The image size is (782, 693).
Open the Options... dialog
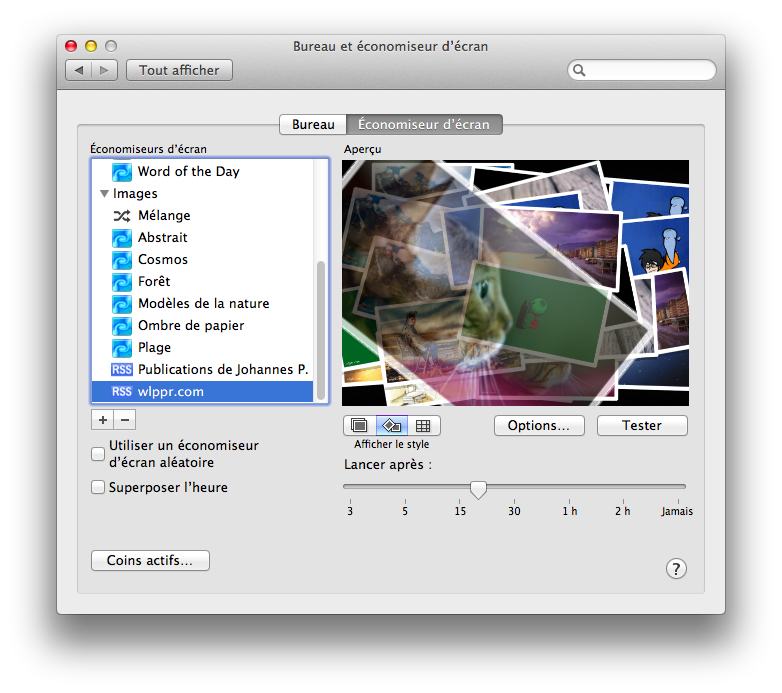pos(539,426)
